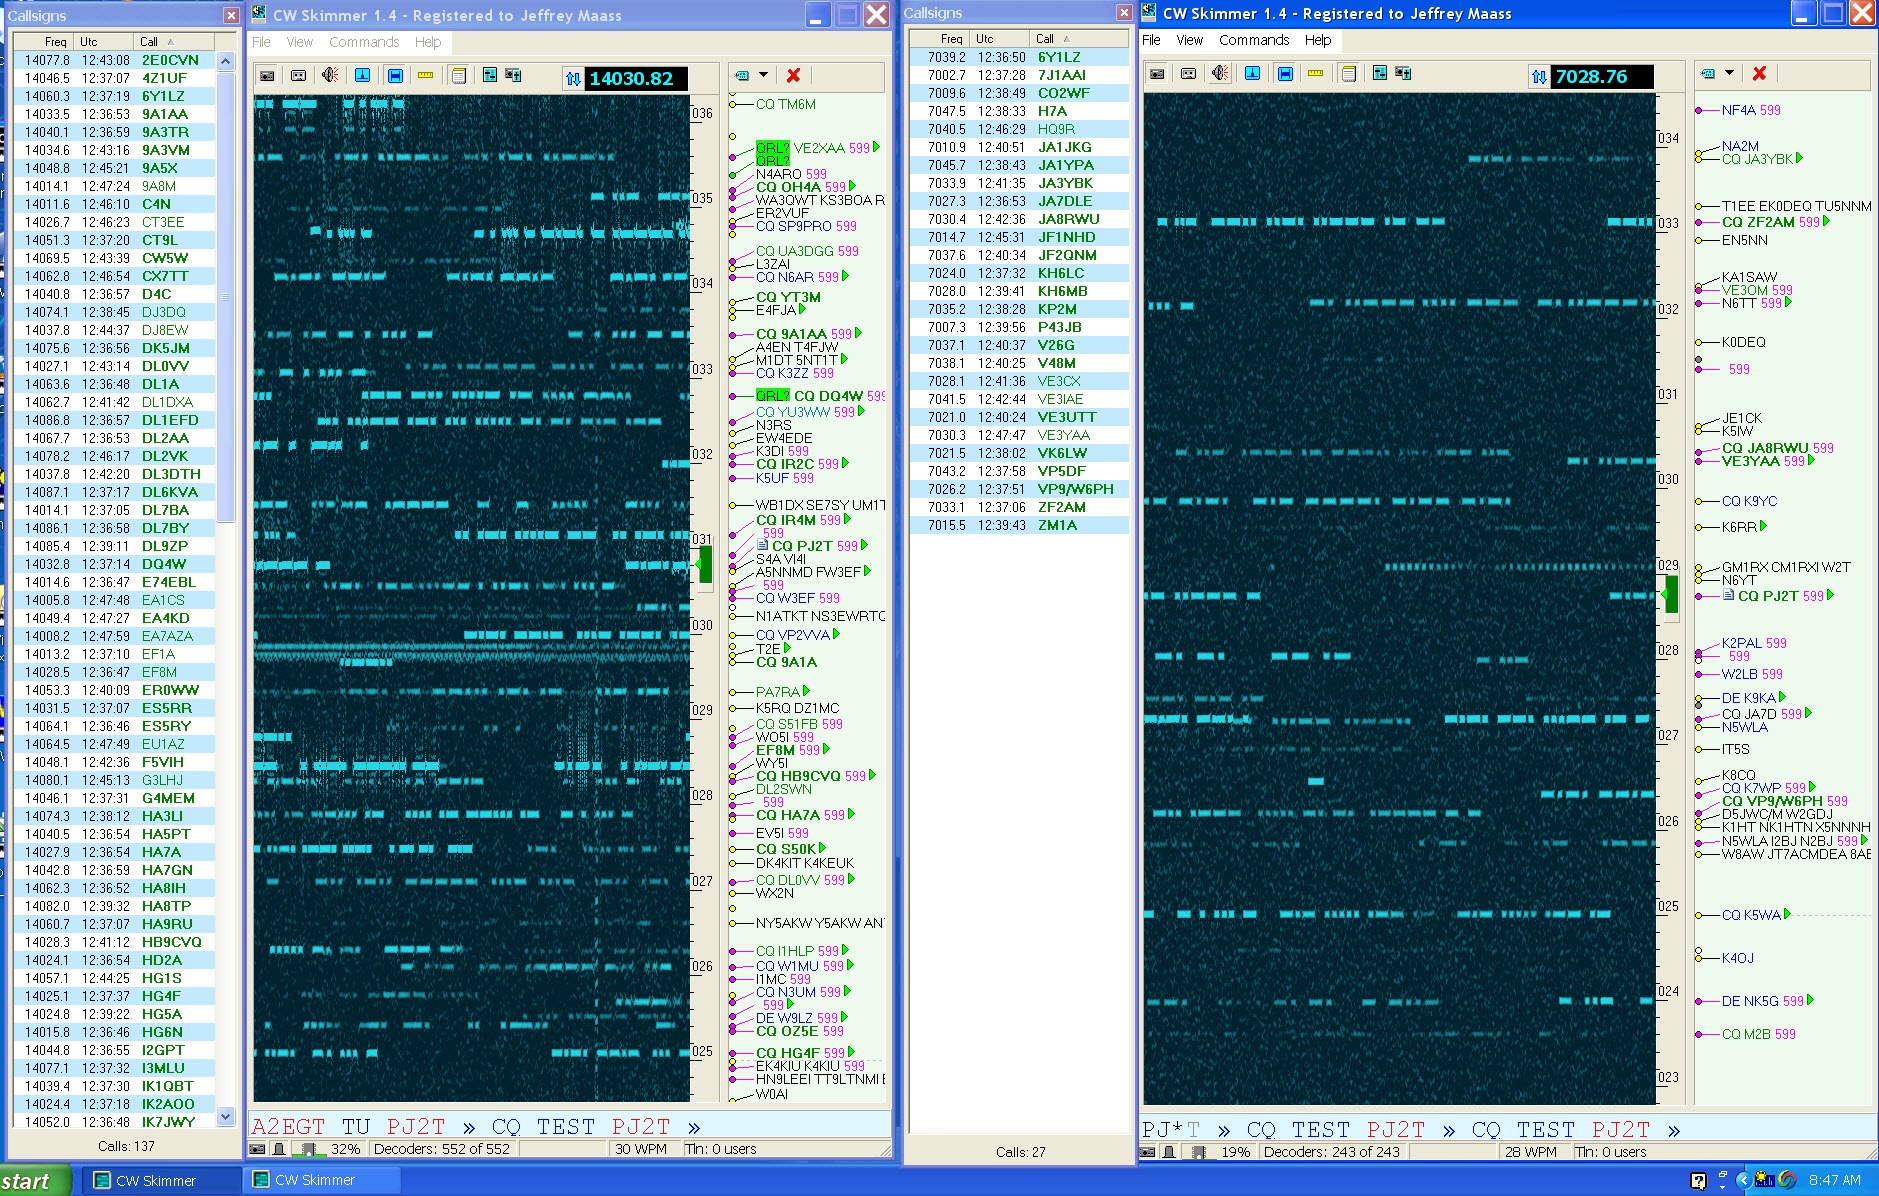Toggle the speaker audio output icon
Image resolution: width=1879 pixels, height=1196 pixels.
pyautogui.click(x=330, y=76)
